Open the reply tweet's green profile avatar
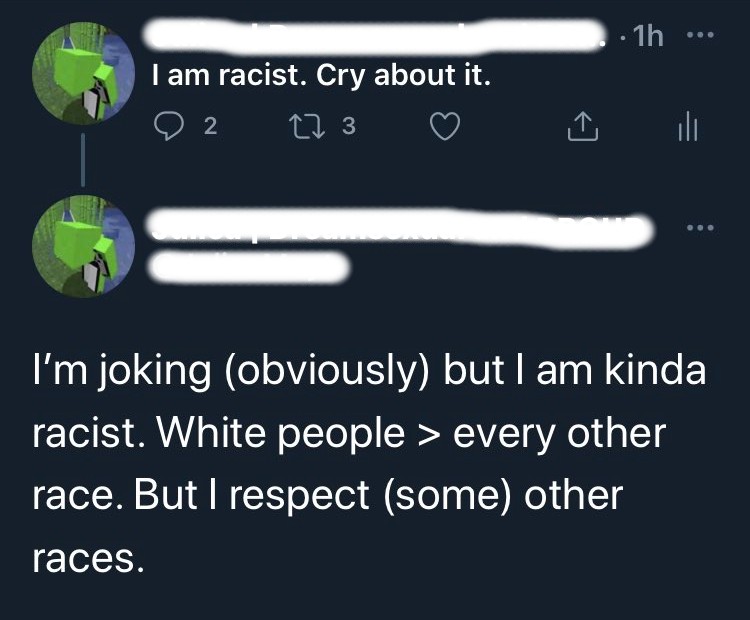This screenshot has height=620, width=750. coord(83,246)
